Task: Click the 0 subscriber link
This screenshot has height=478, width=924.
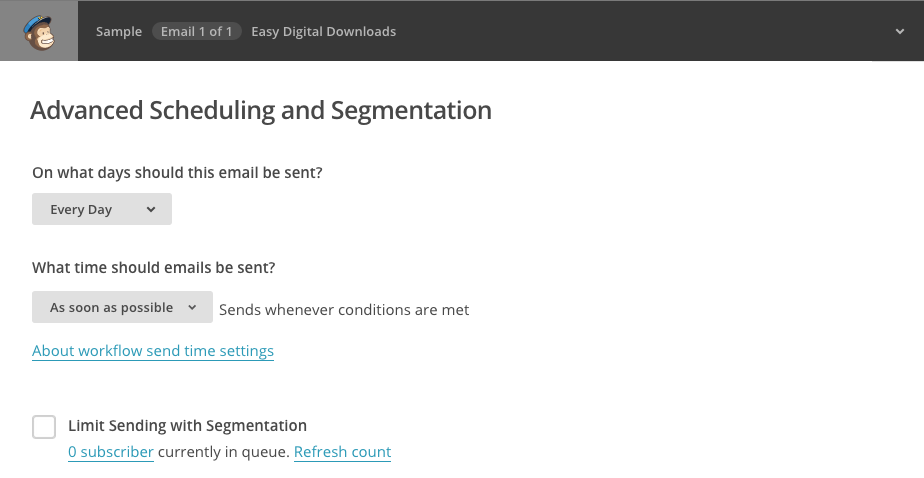Action: [x=111, y=452]
